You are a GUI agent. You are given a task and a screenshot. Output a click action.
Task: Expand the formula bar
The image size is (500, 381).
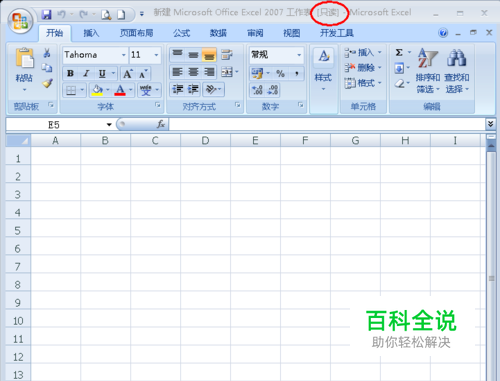(x=490, y=124)
